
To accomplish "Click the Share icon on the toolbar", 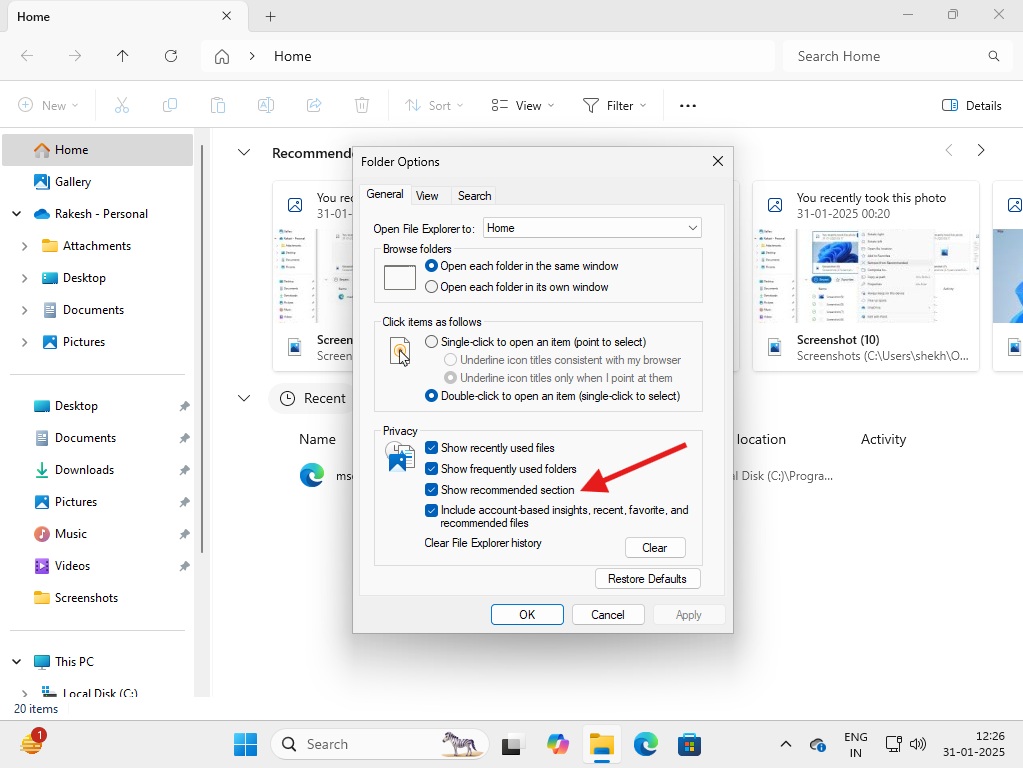I will point(313,104).
